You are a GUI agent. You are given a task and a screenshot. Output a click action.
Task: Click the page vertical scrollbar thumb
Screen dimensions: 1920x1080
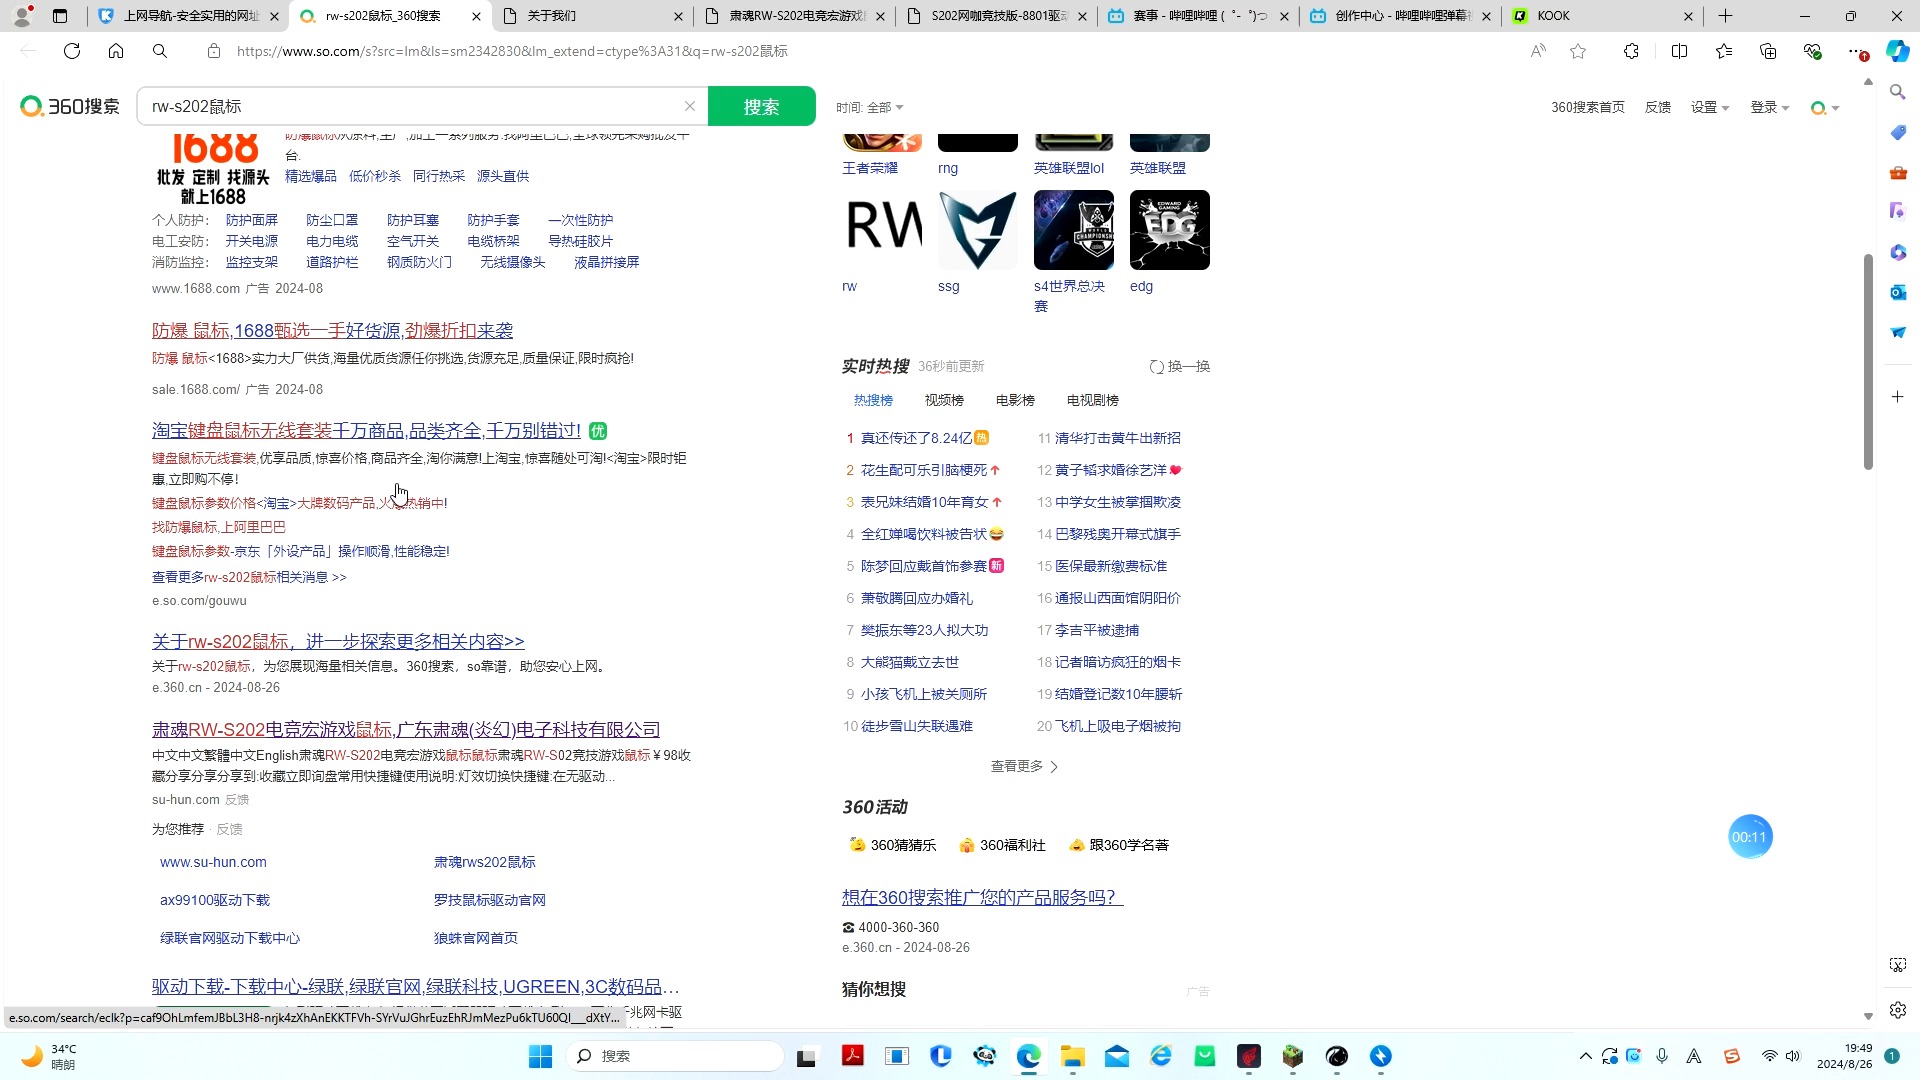1868,362
